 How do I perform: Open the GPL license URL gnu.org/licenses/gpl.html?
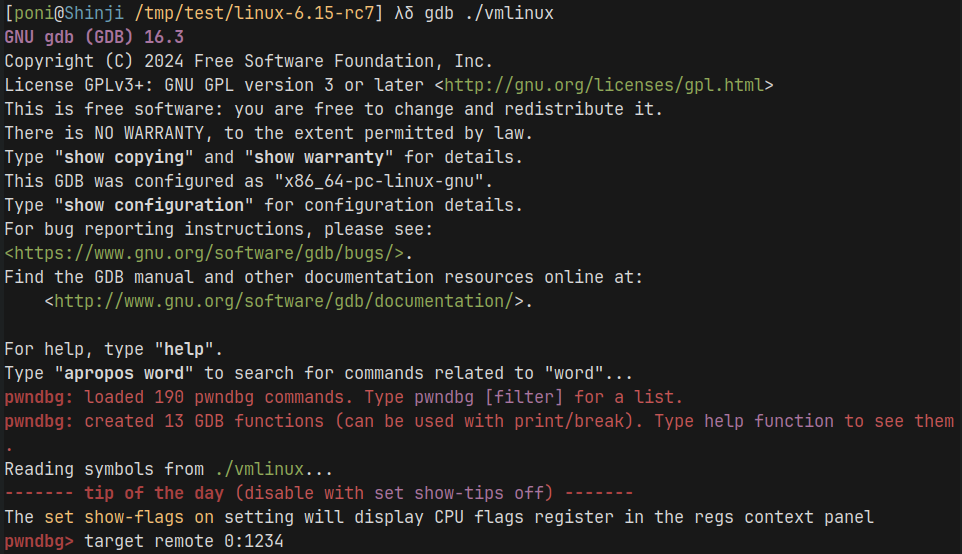[608, 85]
